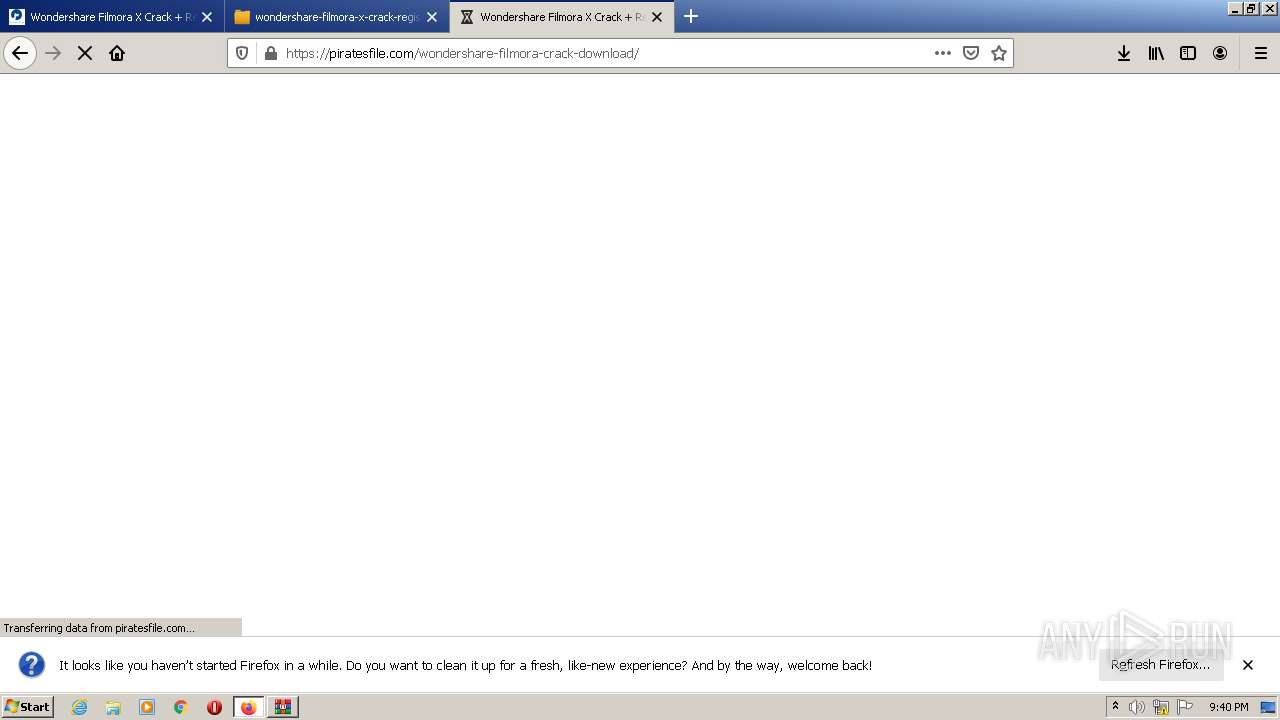Screen dimensions: 1280x720
Task: View site security padlock details
Action: click(x=270, y=53)
